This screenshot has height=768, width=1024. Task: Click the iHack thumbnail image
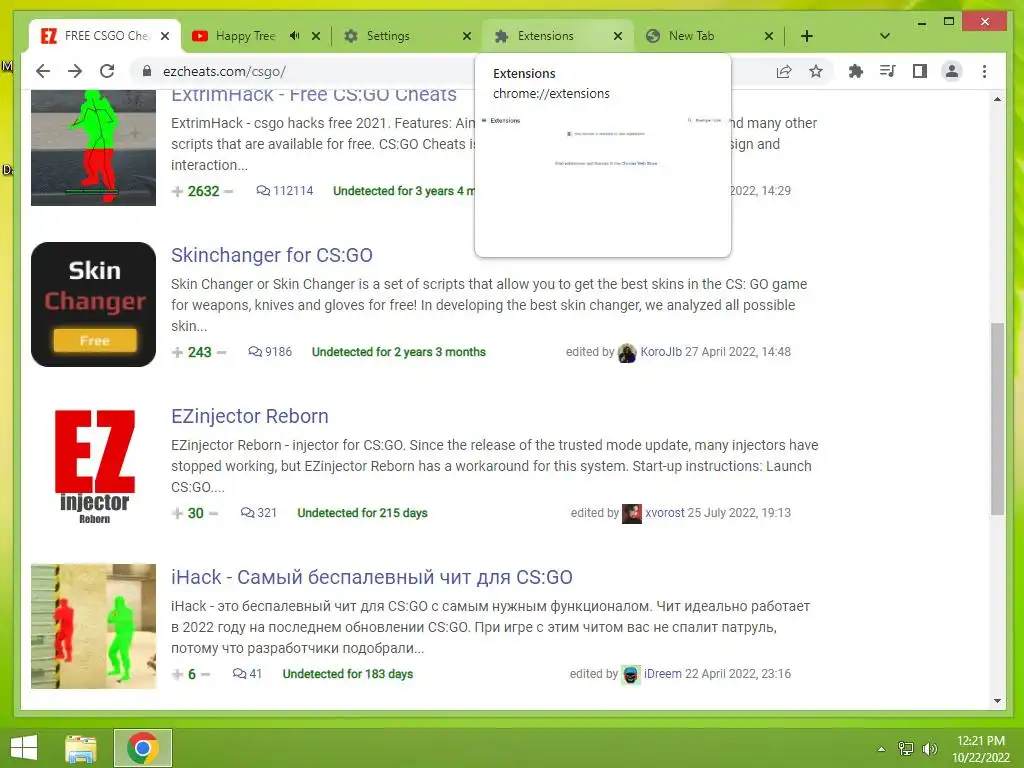[x=93, y=626]
